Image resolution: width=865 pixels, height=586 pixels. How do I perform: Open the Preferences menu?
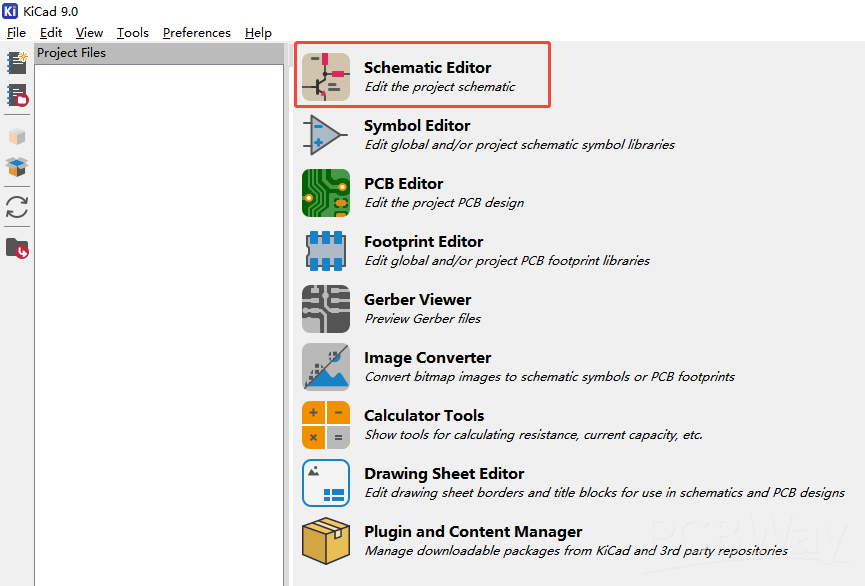click(196, 33)
